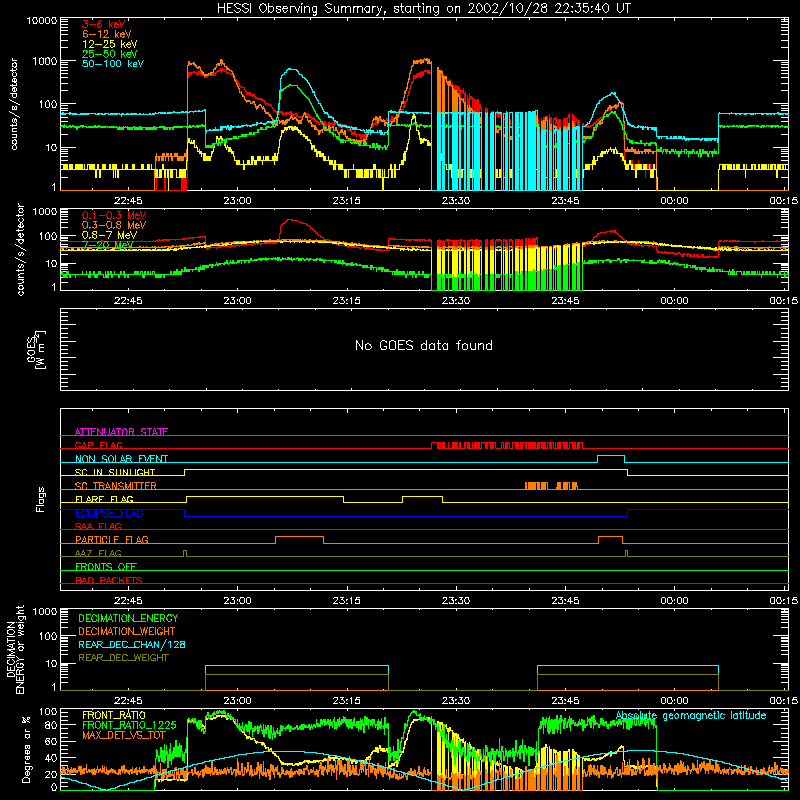800x800 pixels.
Task: Click the 22:45 time label under the keV panel
Action: (128, 201)
